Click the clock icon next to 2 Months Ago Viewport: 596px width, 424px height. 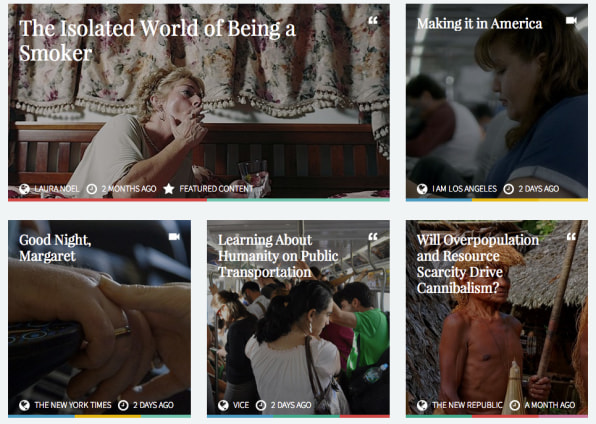[92, 189]
